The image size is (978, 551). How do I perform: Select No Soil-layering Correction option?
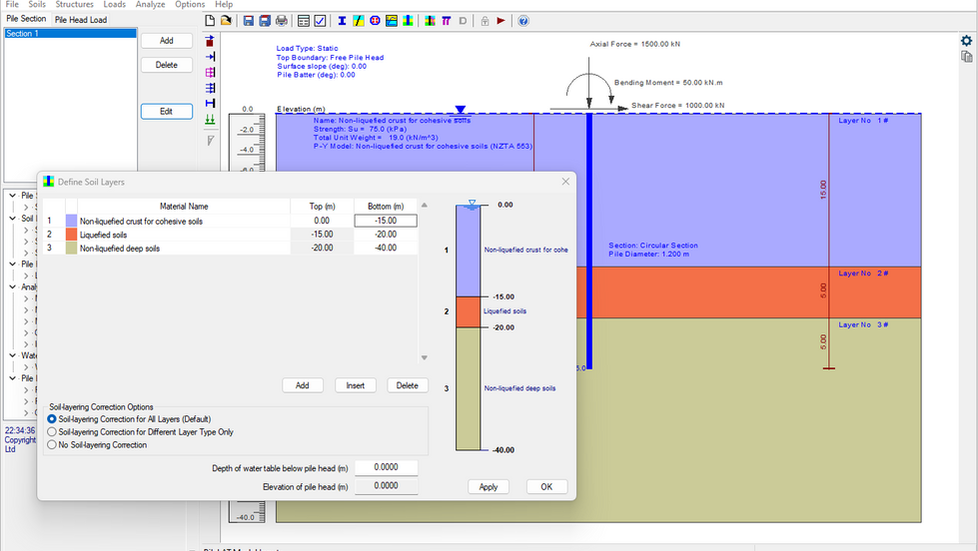point(52,445)
